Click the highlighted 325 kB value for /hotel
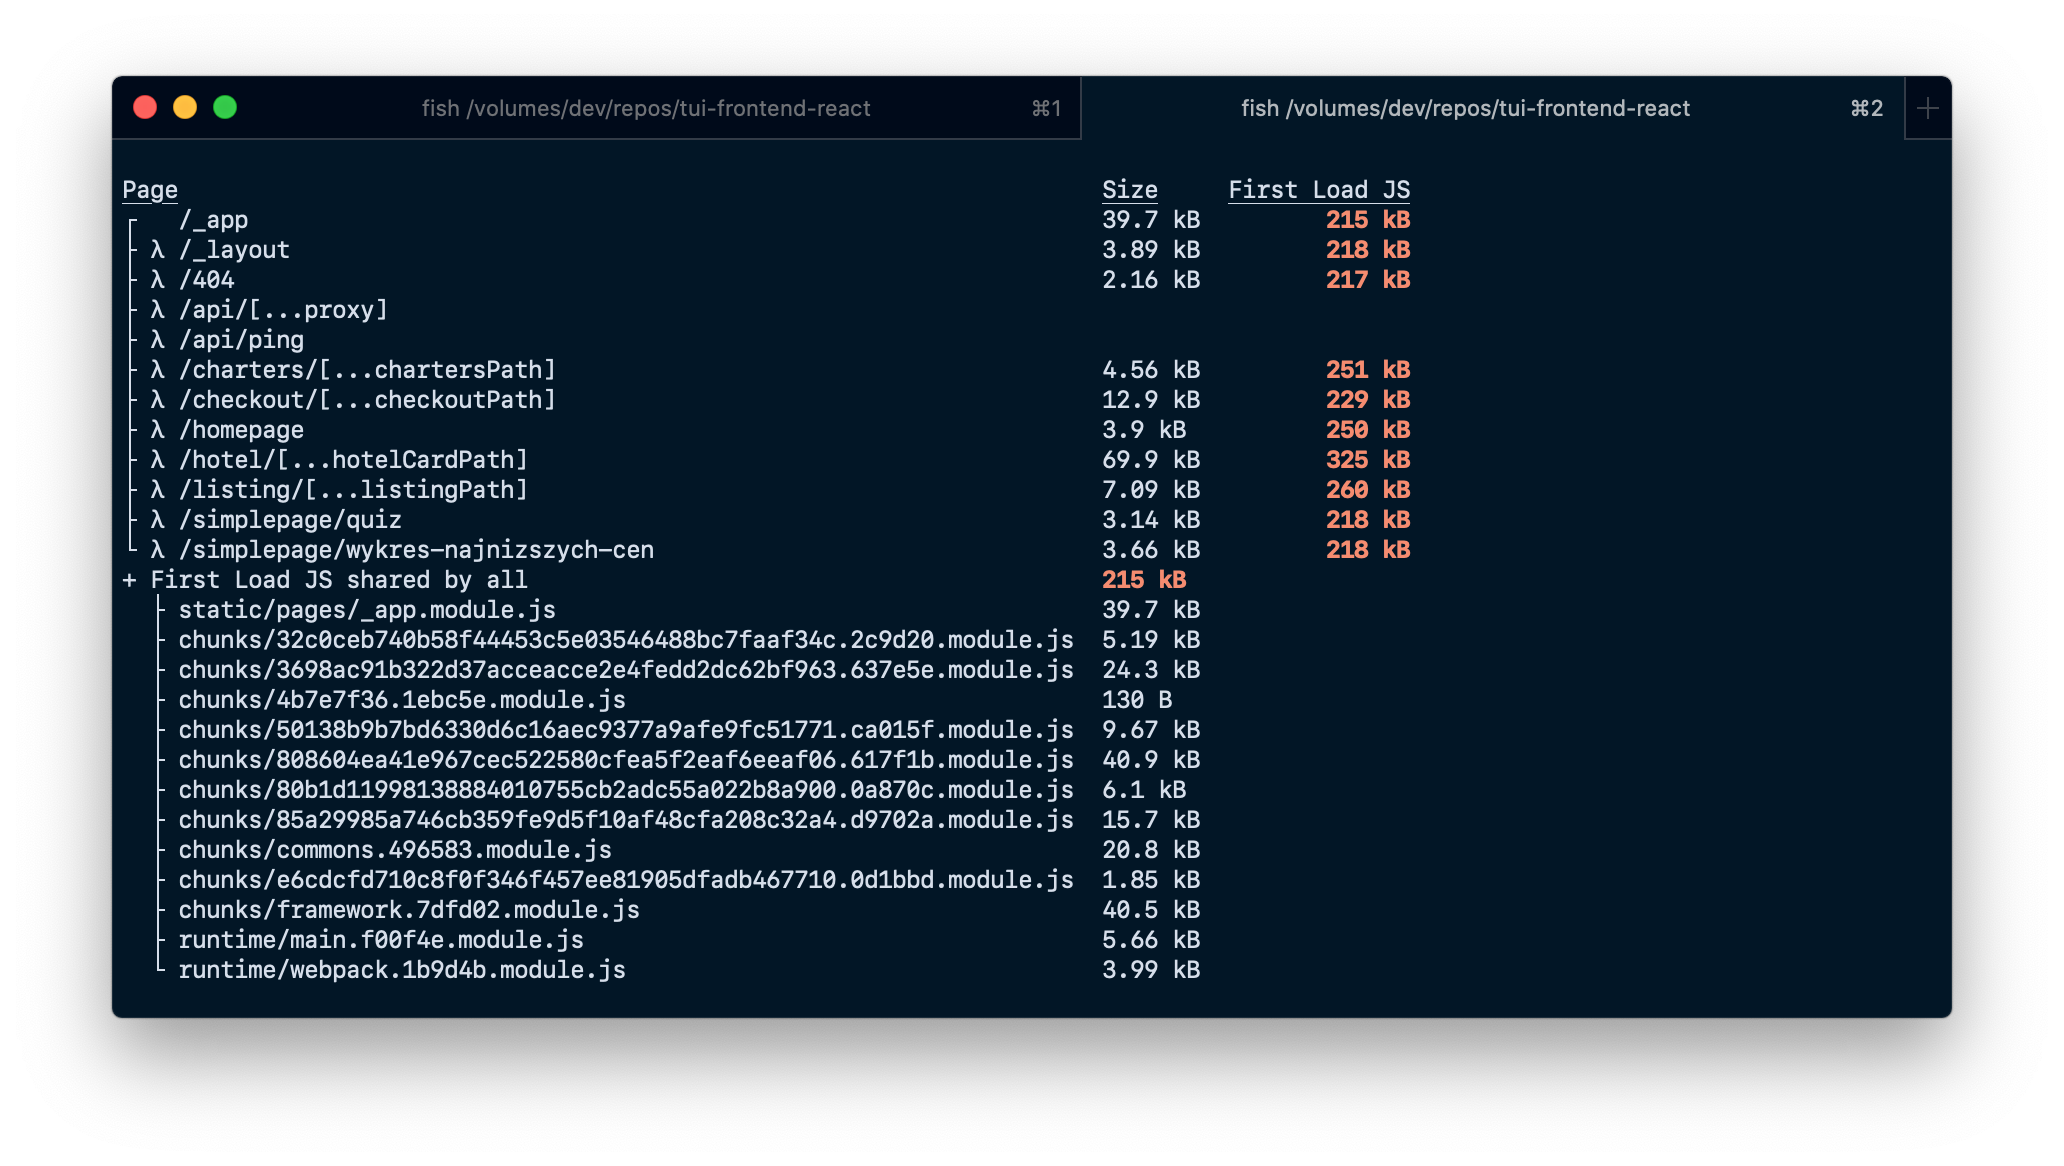The height and width of the screenshot is (1166, 2064). [x=1366, y=460]
